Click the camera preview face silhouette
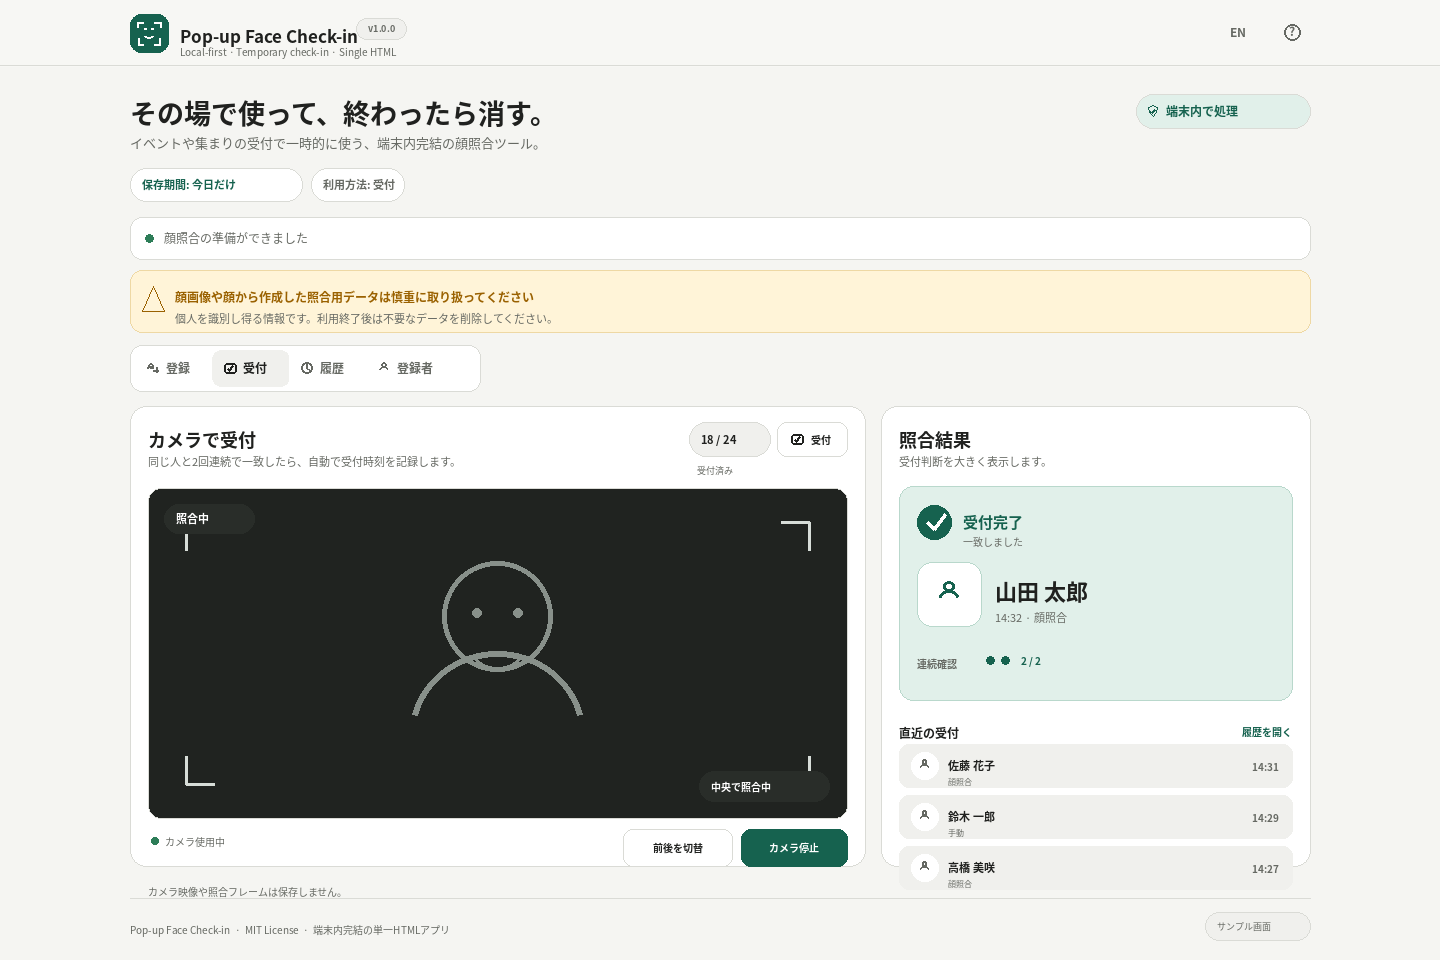Screen dimensions: 1440x960 pos(498,638)
